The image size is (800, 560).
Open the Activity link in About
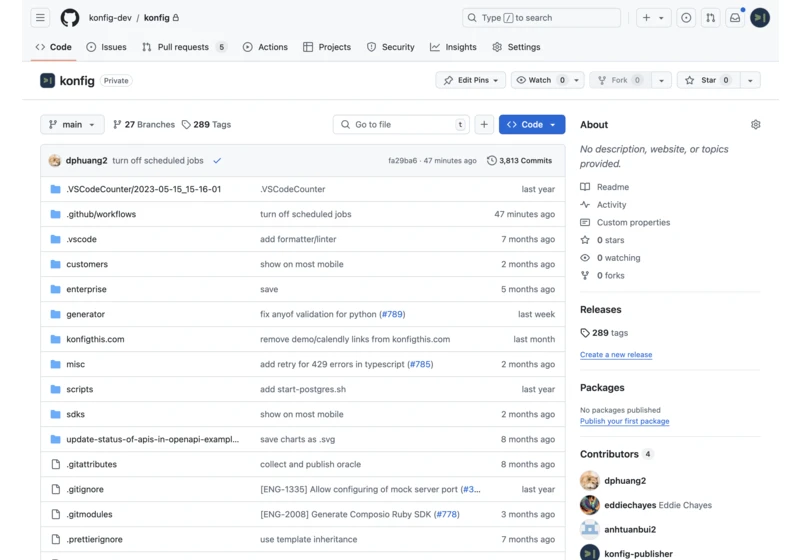pyautogui.click(x=603, y=205)
